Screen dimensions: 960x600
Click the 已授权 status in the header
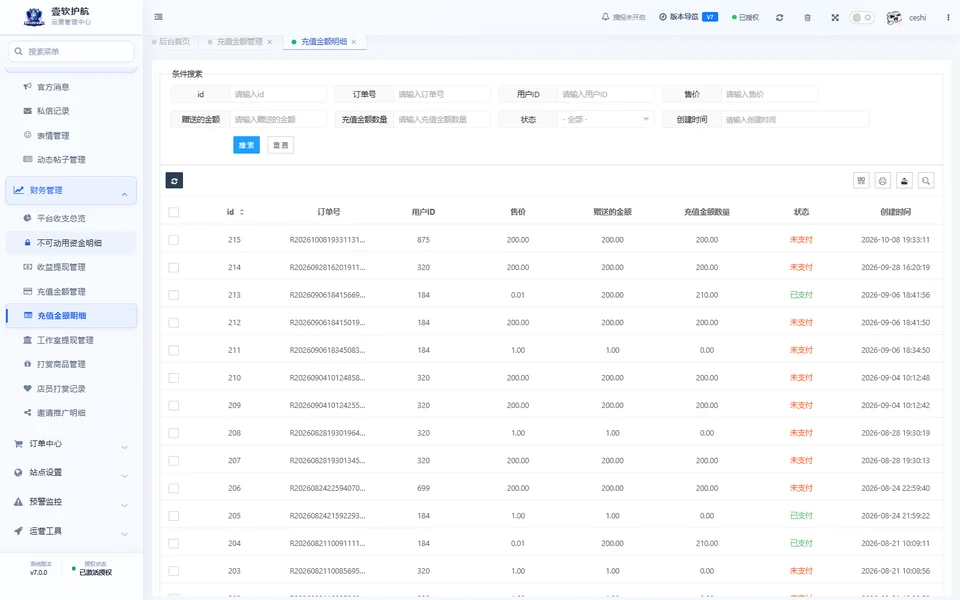point(745,18)
